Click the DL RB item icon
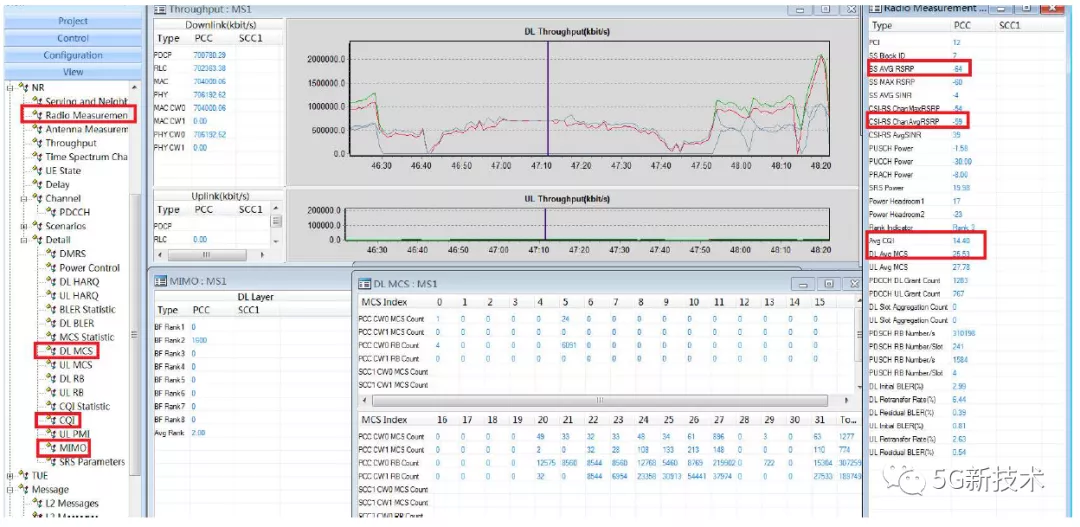 pyautogui.click(x=51, y=378)
